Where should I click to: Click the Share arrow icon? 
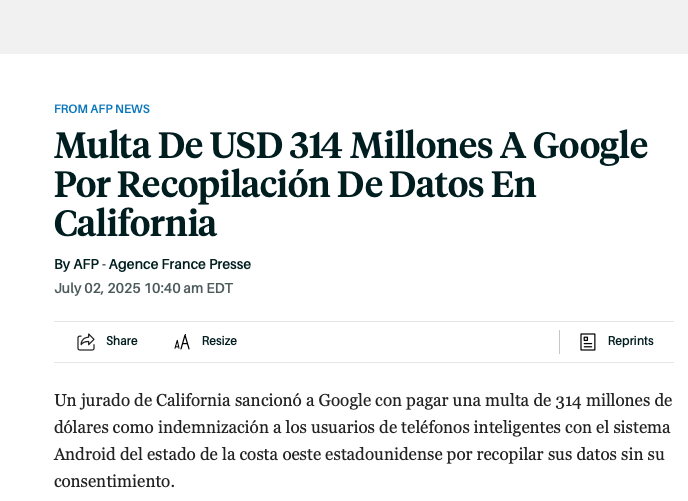(86, 342)
